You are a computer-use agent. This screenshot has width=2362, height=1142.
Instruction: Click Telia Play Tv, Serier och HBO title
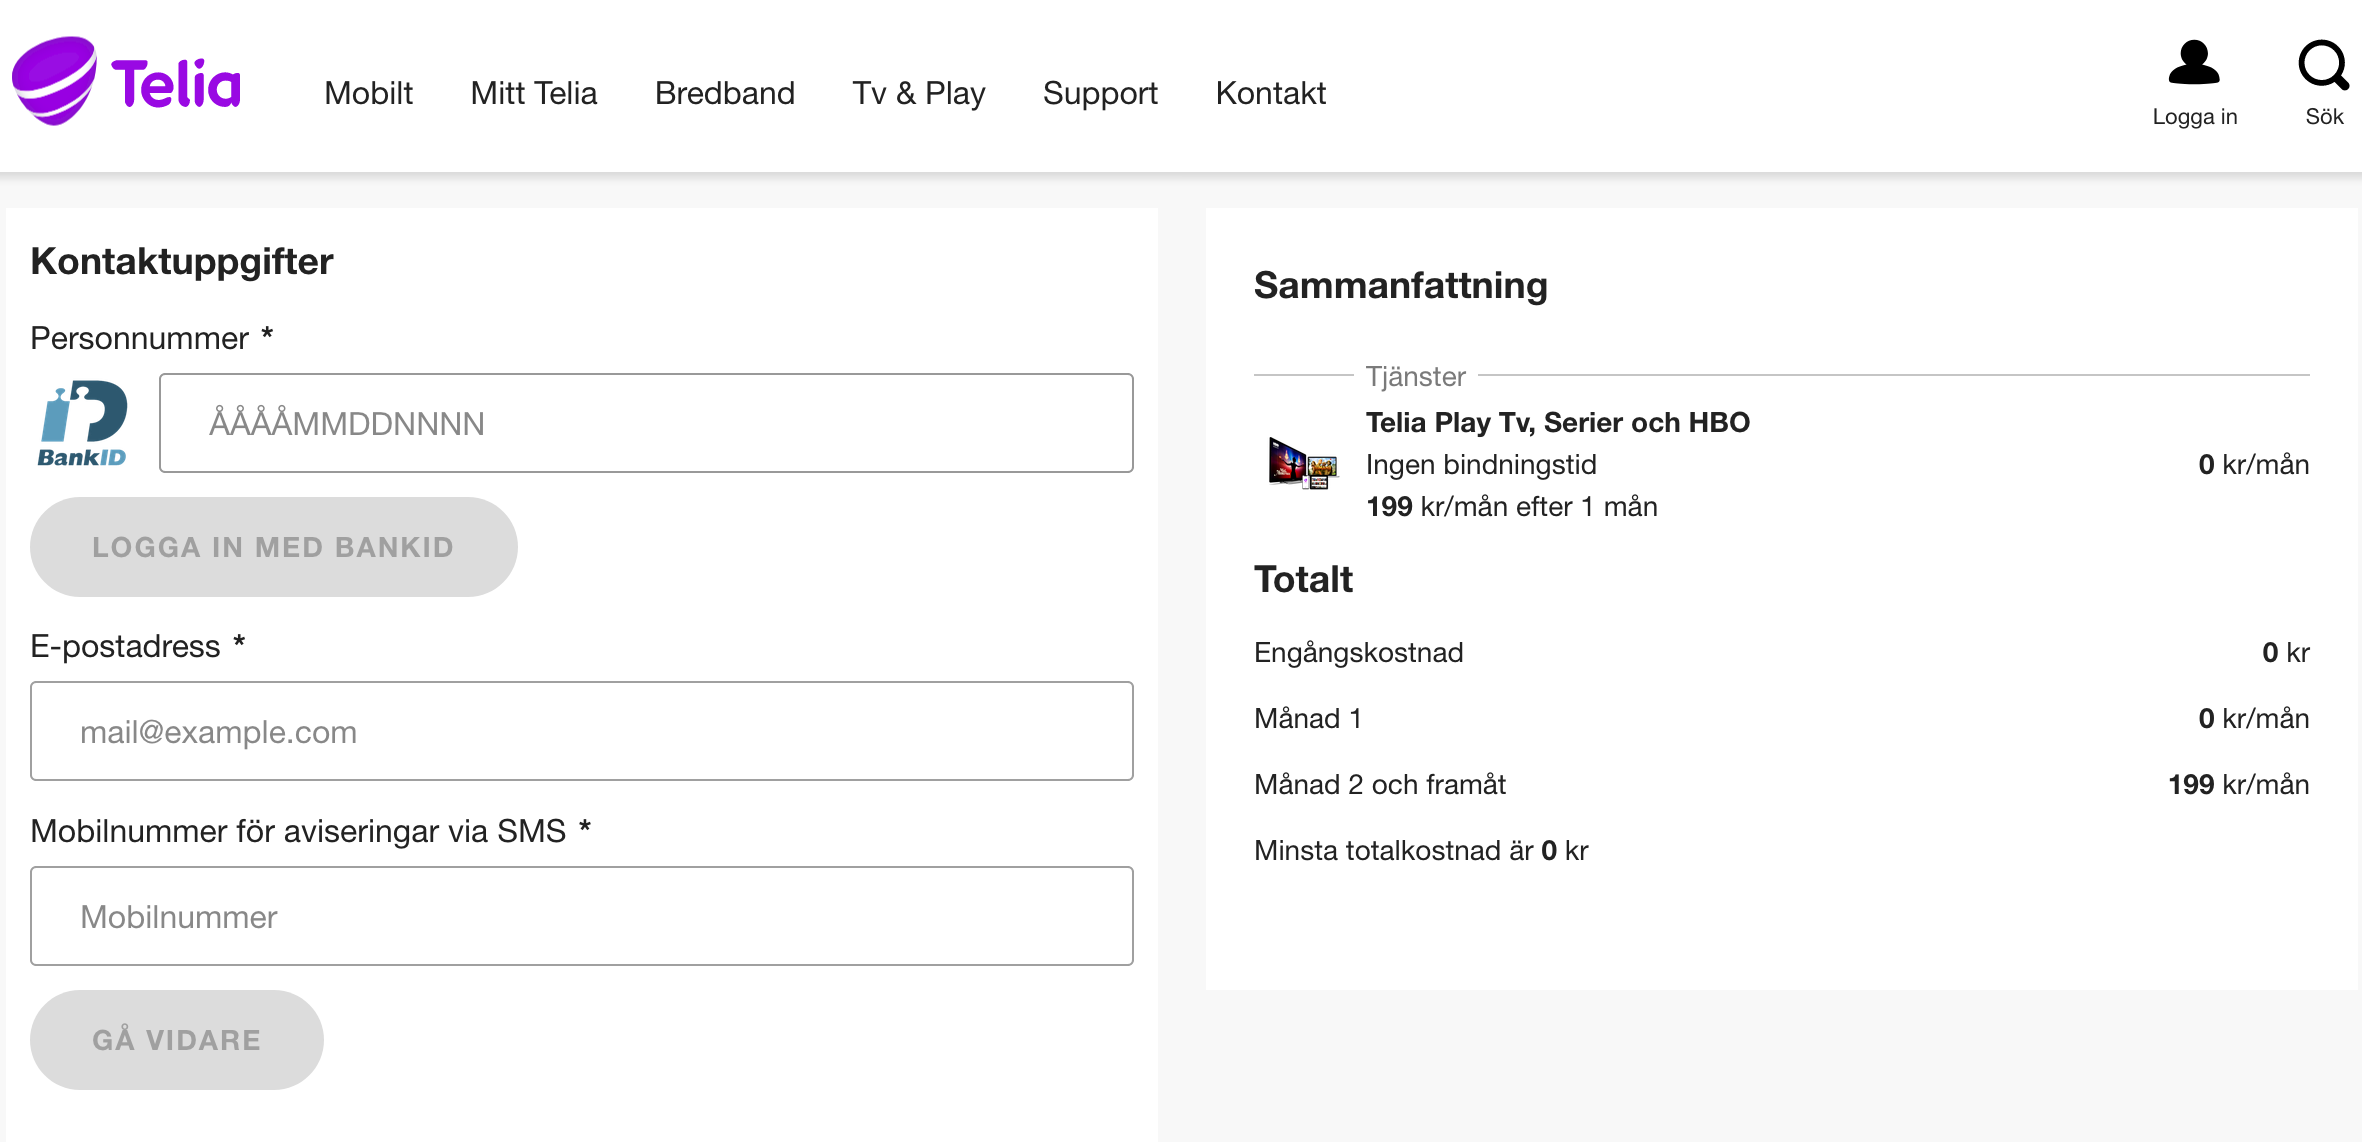click(1557, 422)
